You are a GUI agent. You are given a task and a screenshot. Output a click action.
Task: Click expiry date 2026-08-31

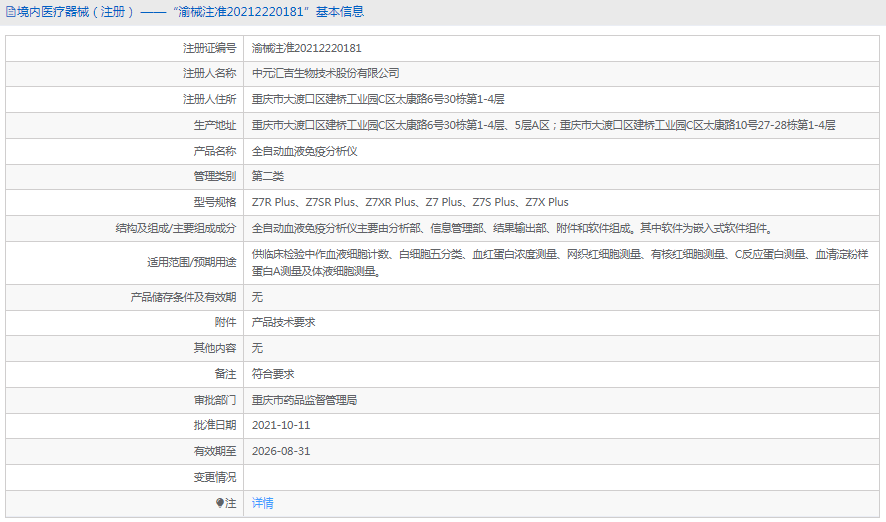click(x=281, y=451)
